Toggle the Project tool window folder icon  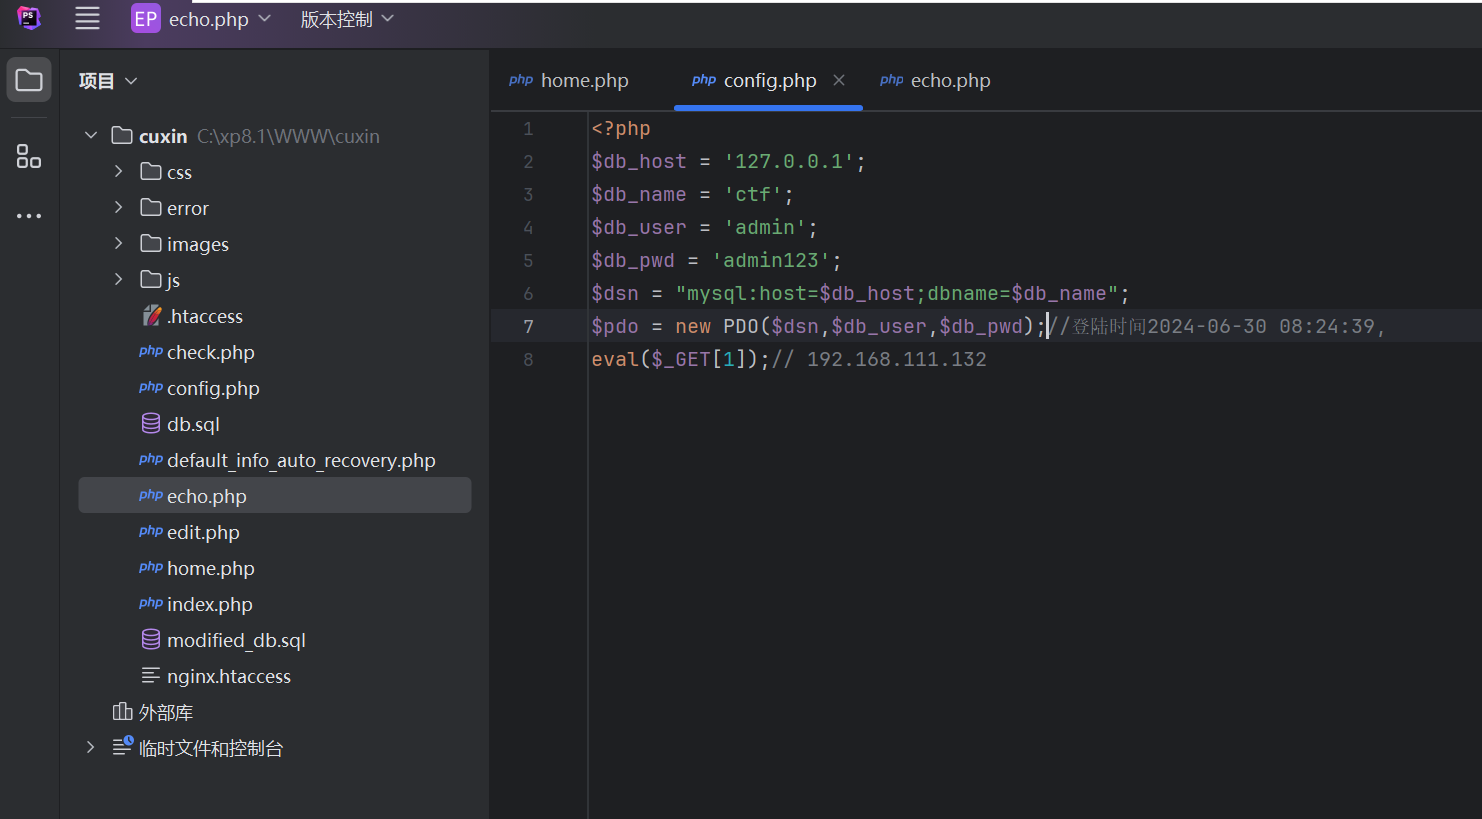[29, 80]
